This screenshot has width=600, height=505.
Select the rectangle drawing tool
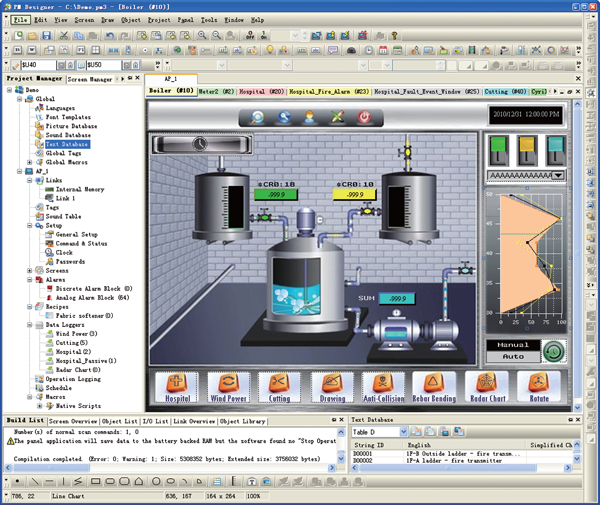pyautogui.click(x=95, y=481)
